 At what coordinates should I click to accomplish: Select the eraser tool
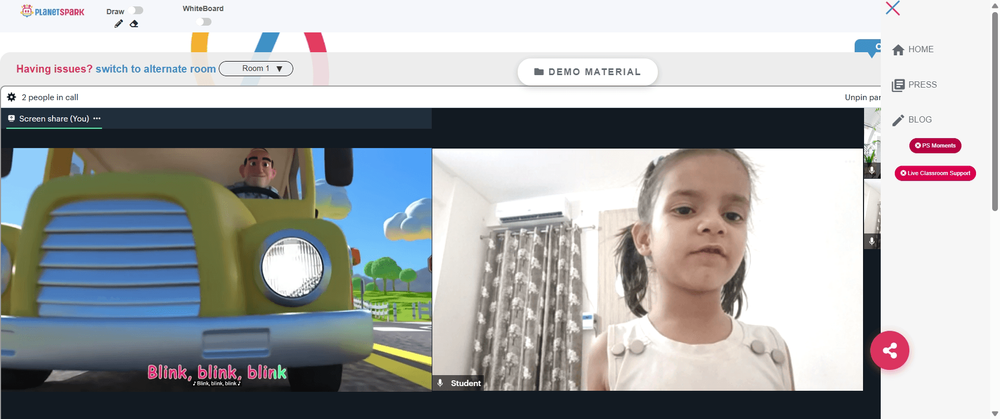coord(134,24)
